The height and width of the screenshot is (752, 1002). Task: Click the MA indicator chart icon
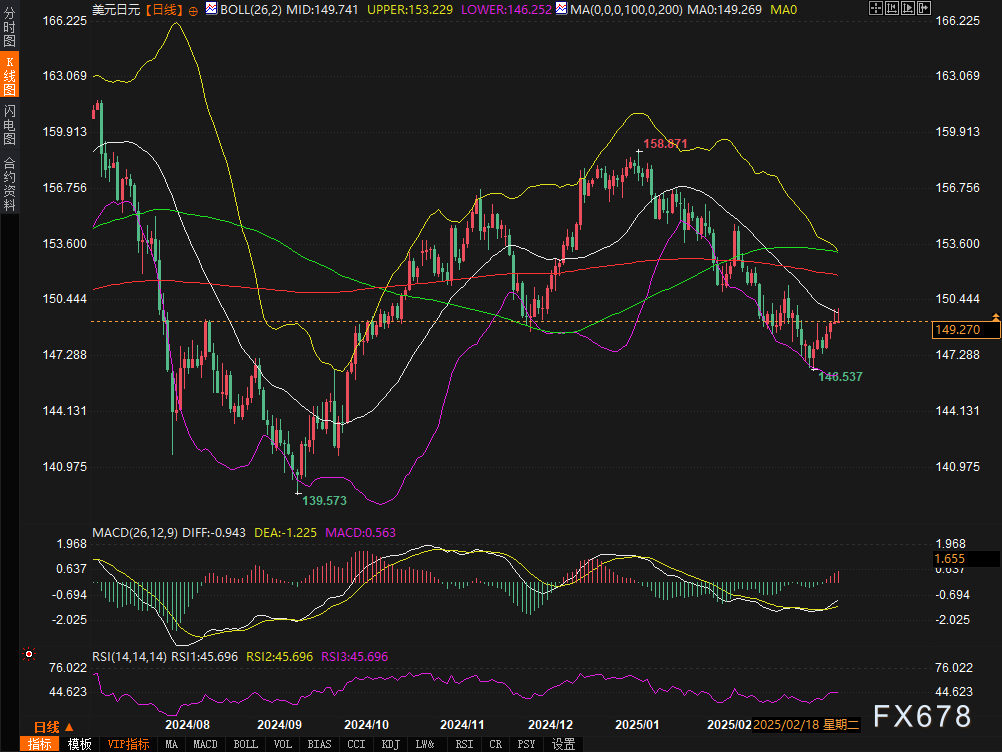(561, 9)
